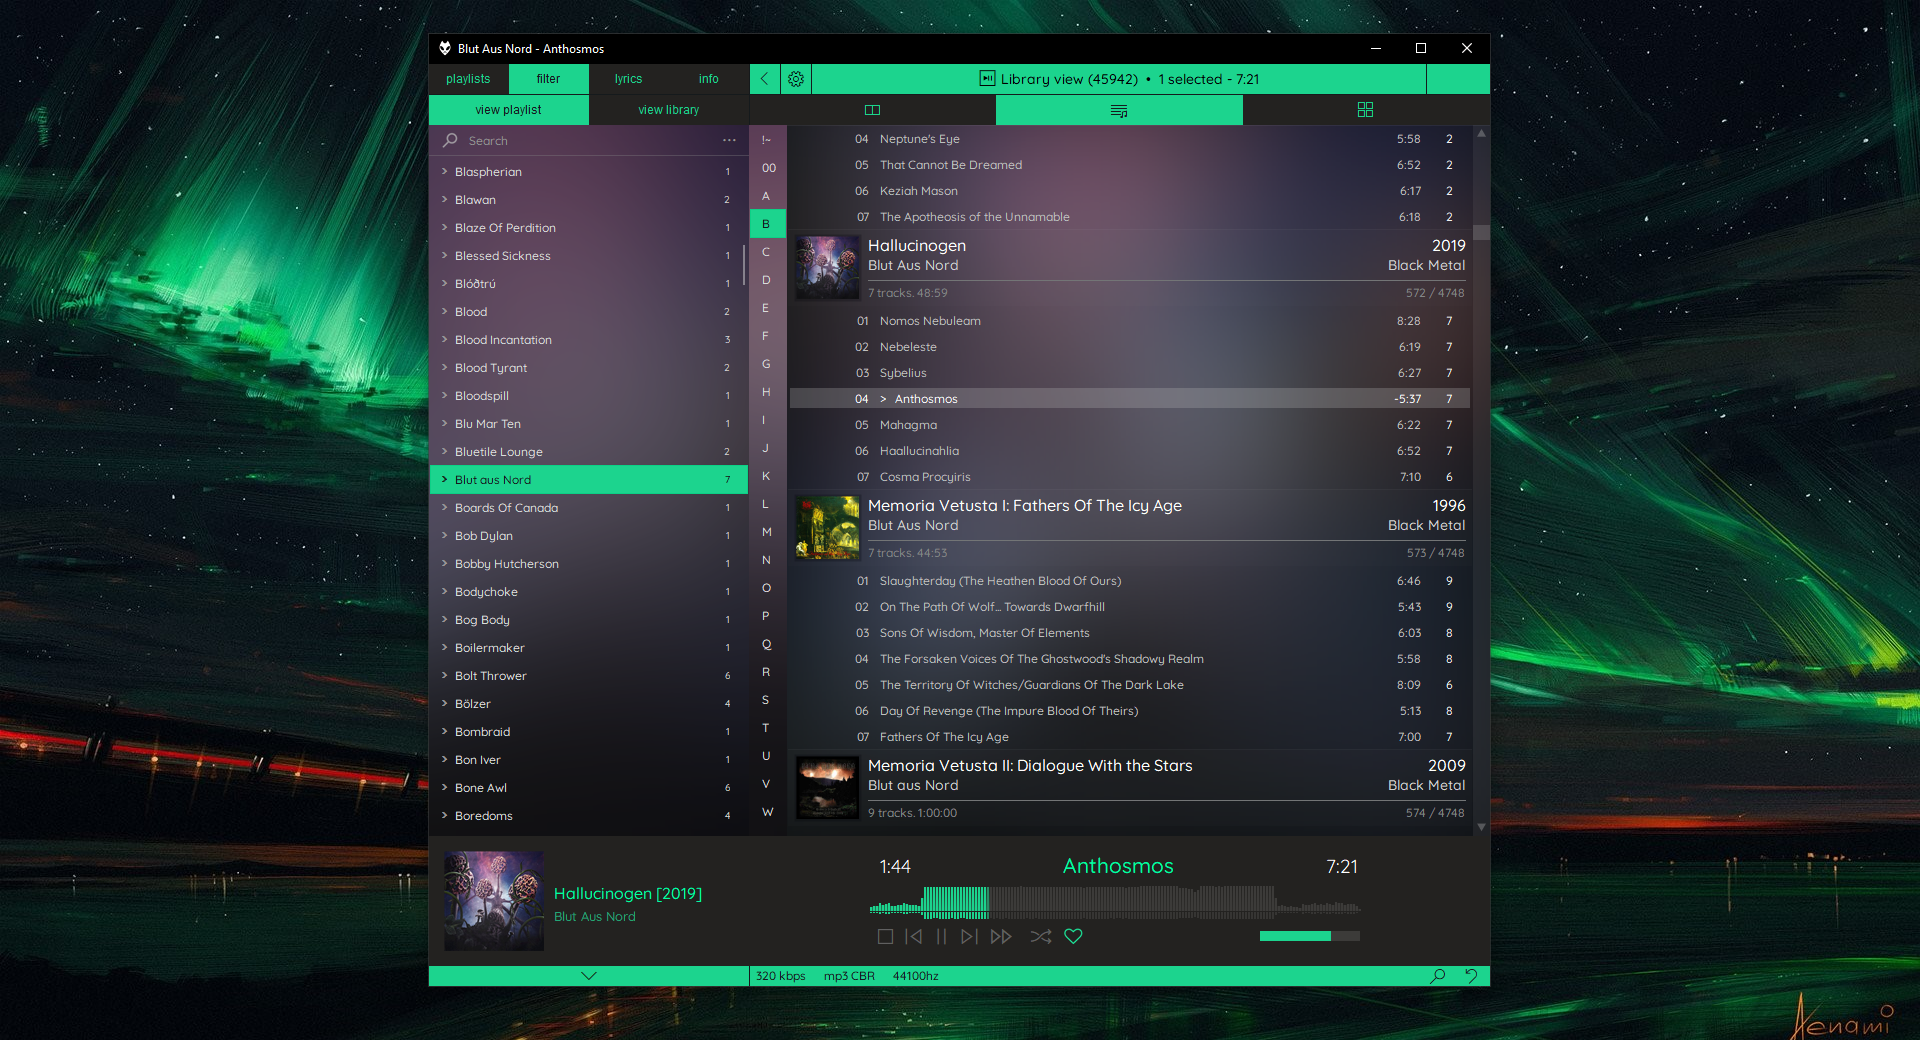Click the Memoria Vetusta II album cover
Viewport: 1920px width, 1040px height.
click(x=827, y=787)
